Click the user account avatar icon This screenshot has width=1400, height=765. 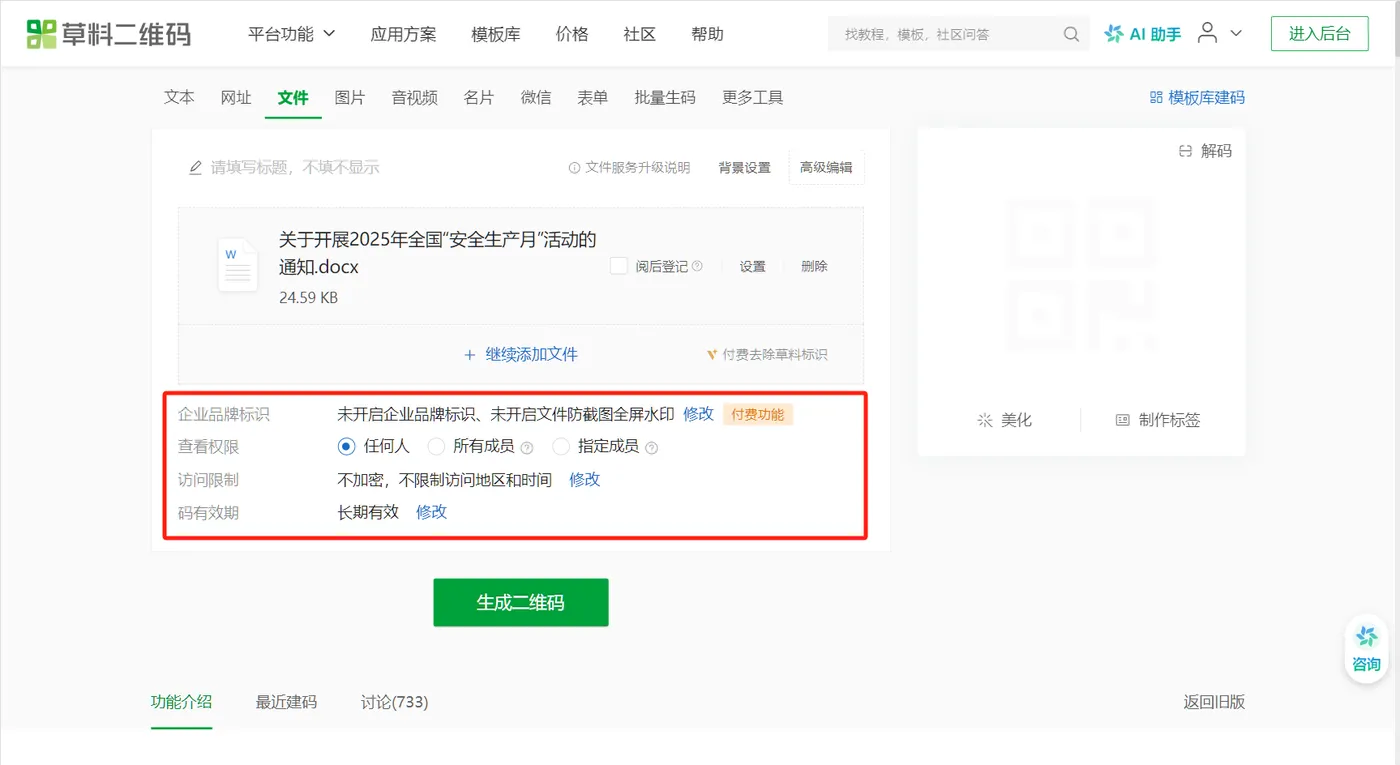(x=1208, y=33)
